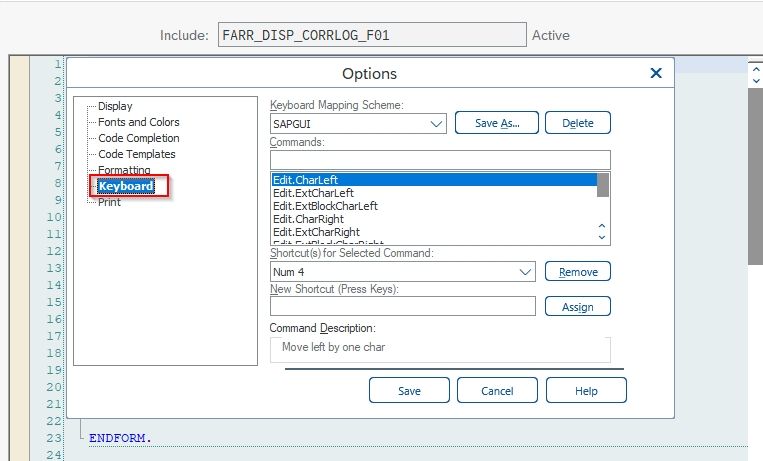This screenshot has width=763, height=461.
Task: Open Code Templates options
Action: click(137, 154)
